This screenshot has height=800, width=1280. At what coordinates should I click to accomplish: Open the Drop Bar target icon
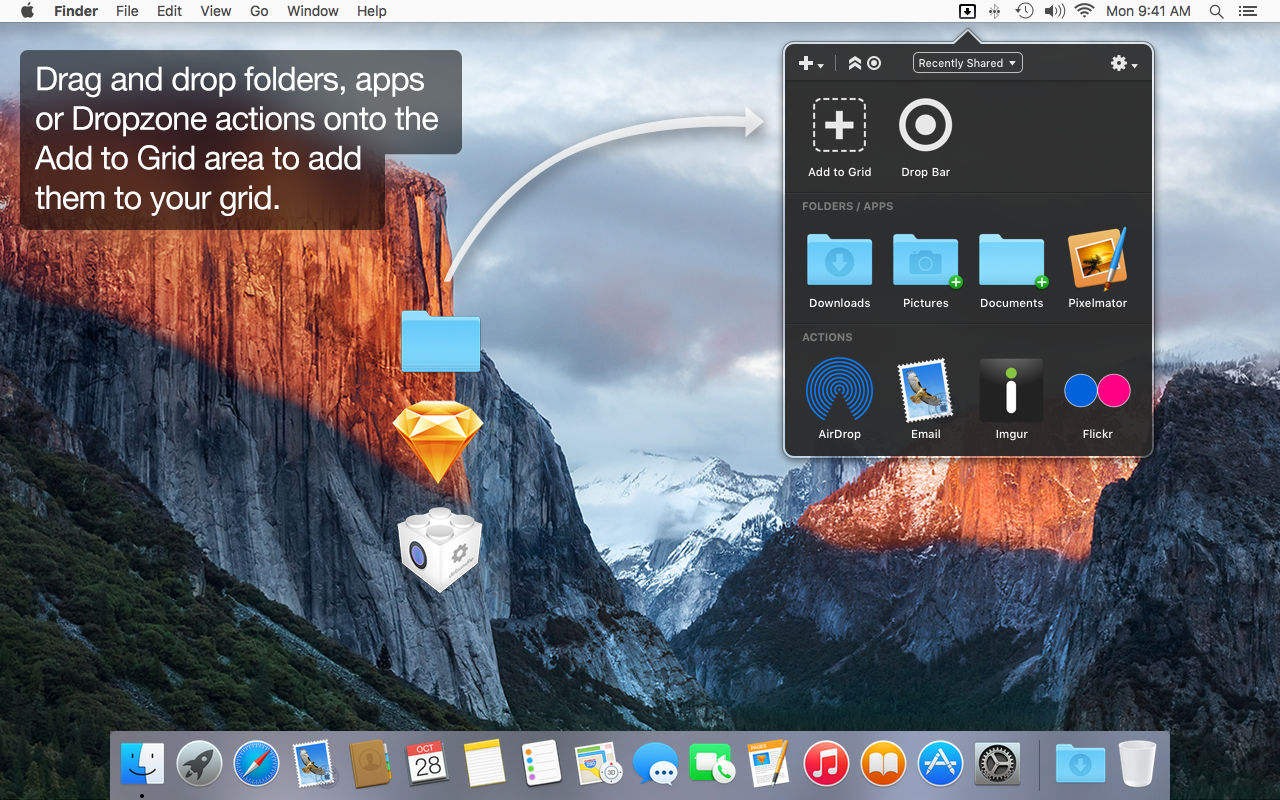[925, 125]
